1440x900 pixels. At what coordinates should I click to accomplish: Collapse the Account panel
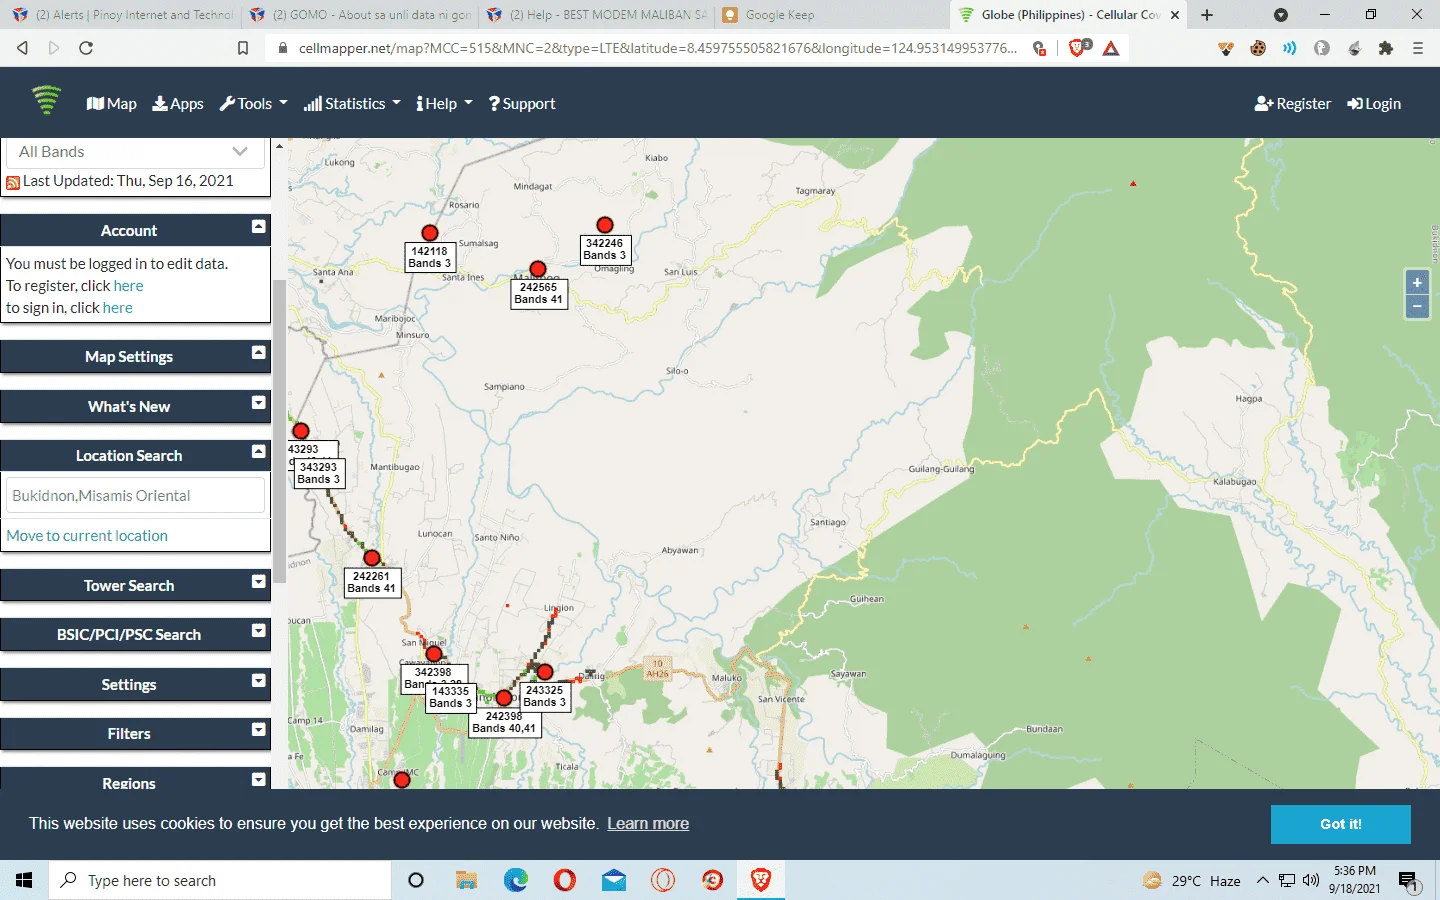coord(259,227)
